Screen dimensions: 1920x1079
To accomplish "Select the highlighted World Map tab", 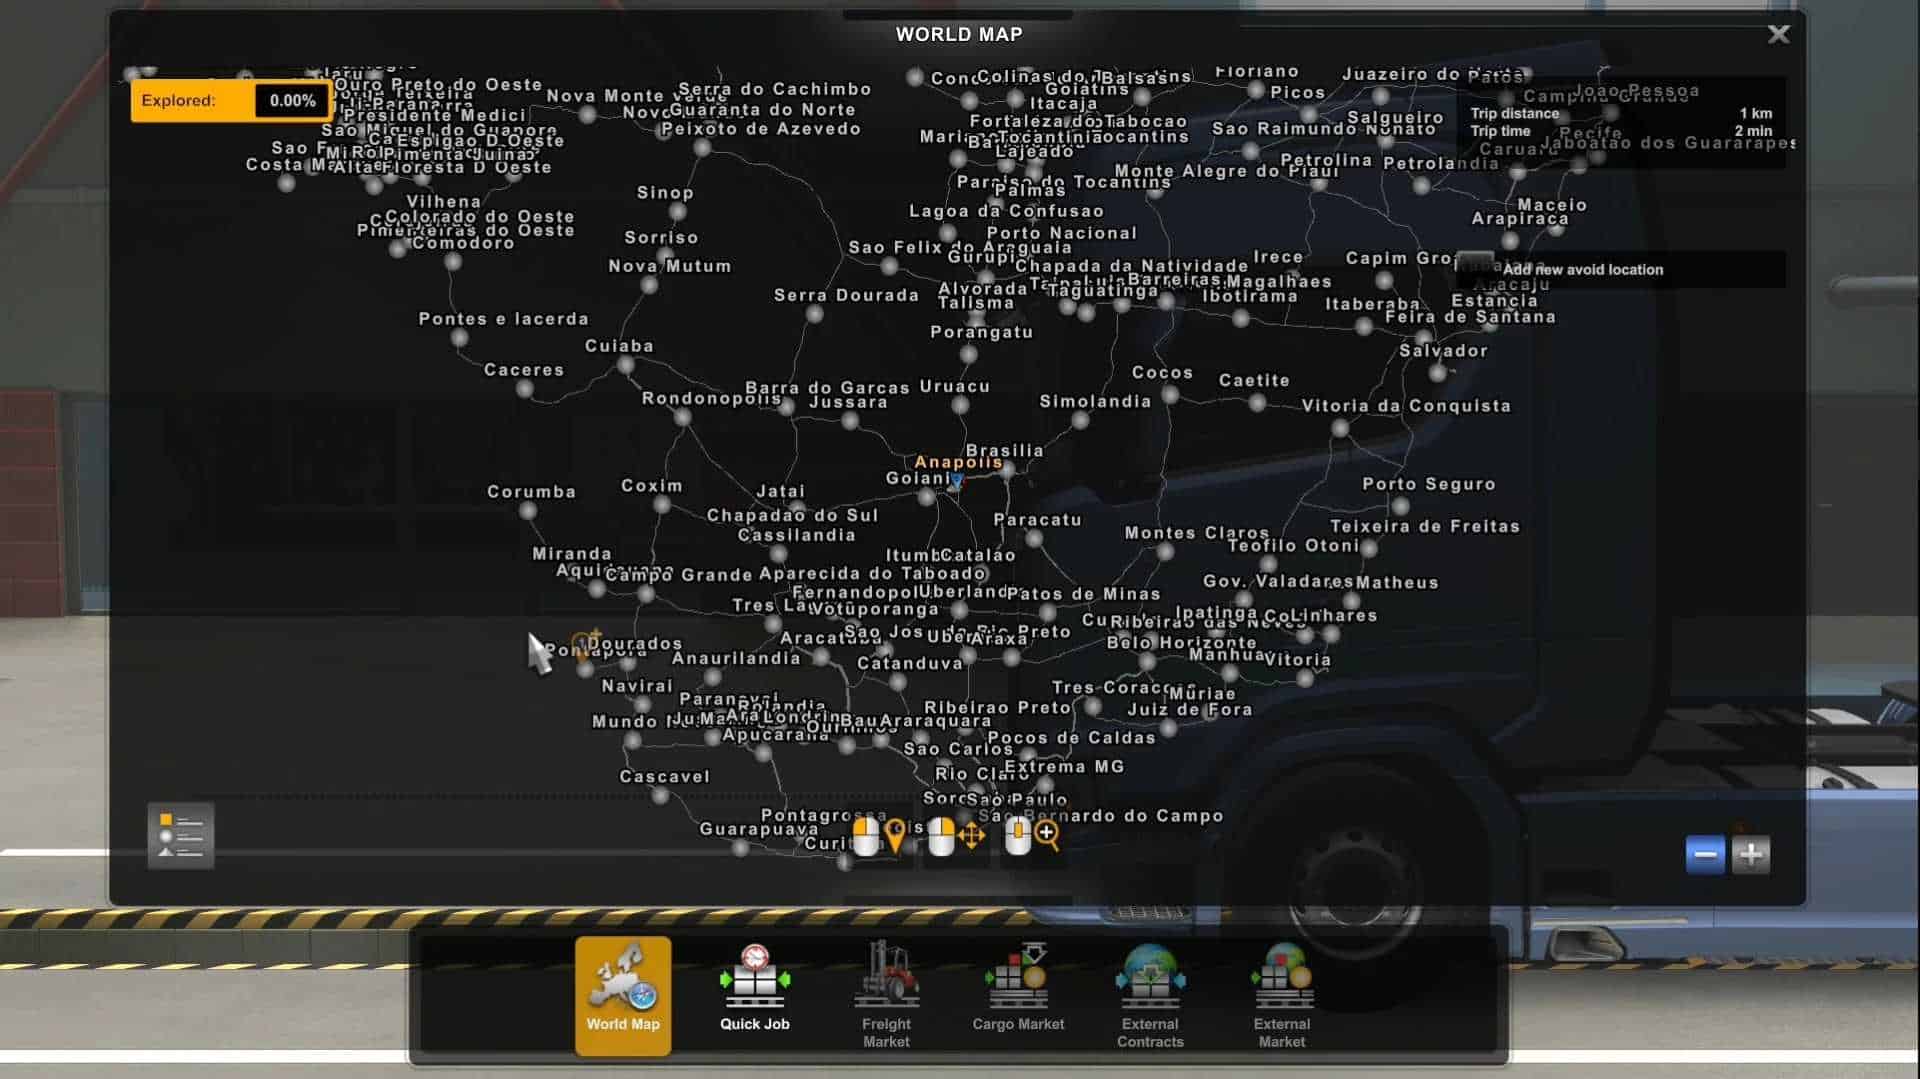I will (623, 993).
